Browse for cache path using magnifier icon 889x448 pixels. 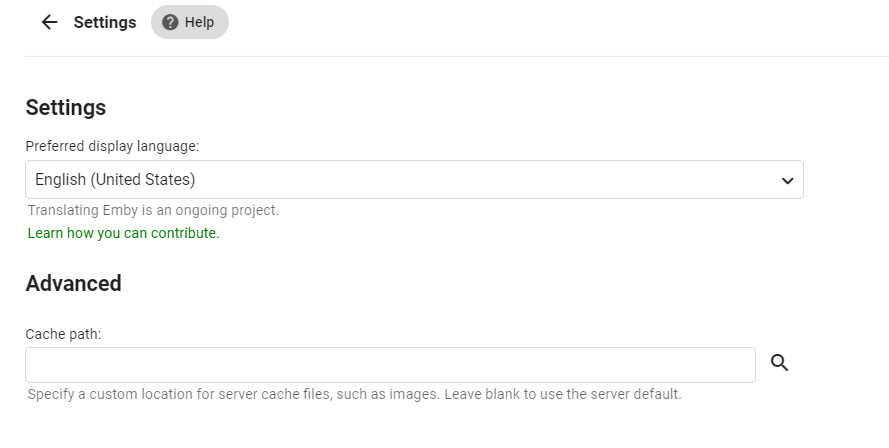click(x=780, y=363)
